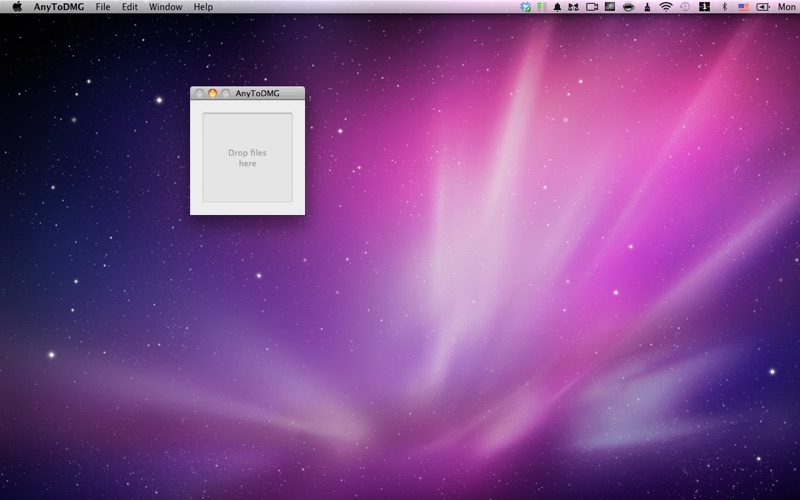Image resolution: width=800 pixels, height=500 pixels.
Task: Open the Help menu
Action: 203,7
